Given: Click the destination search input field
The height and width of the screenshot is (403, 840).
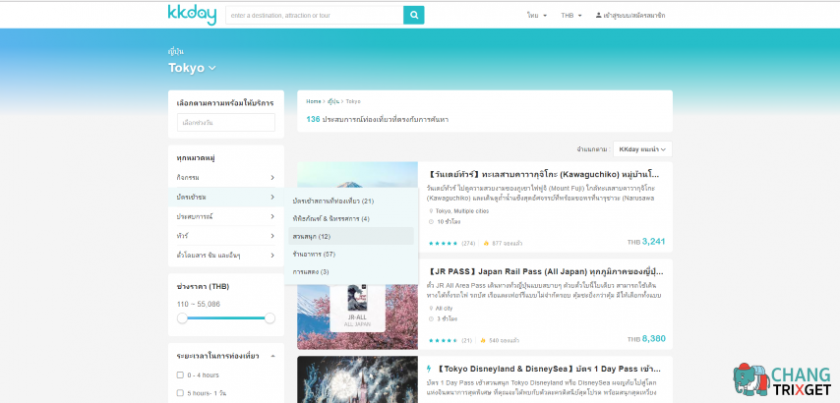Looking at the screenshot, I should click(x=314, y=15).
